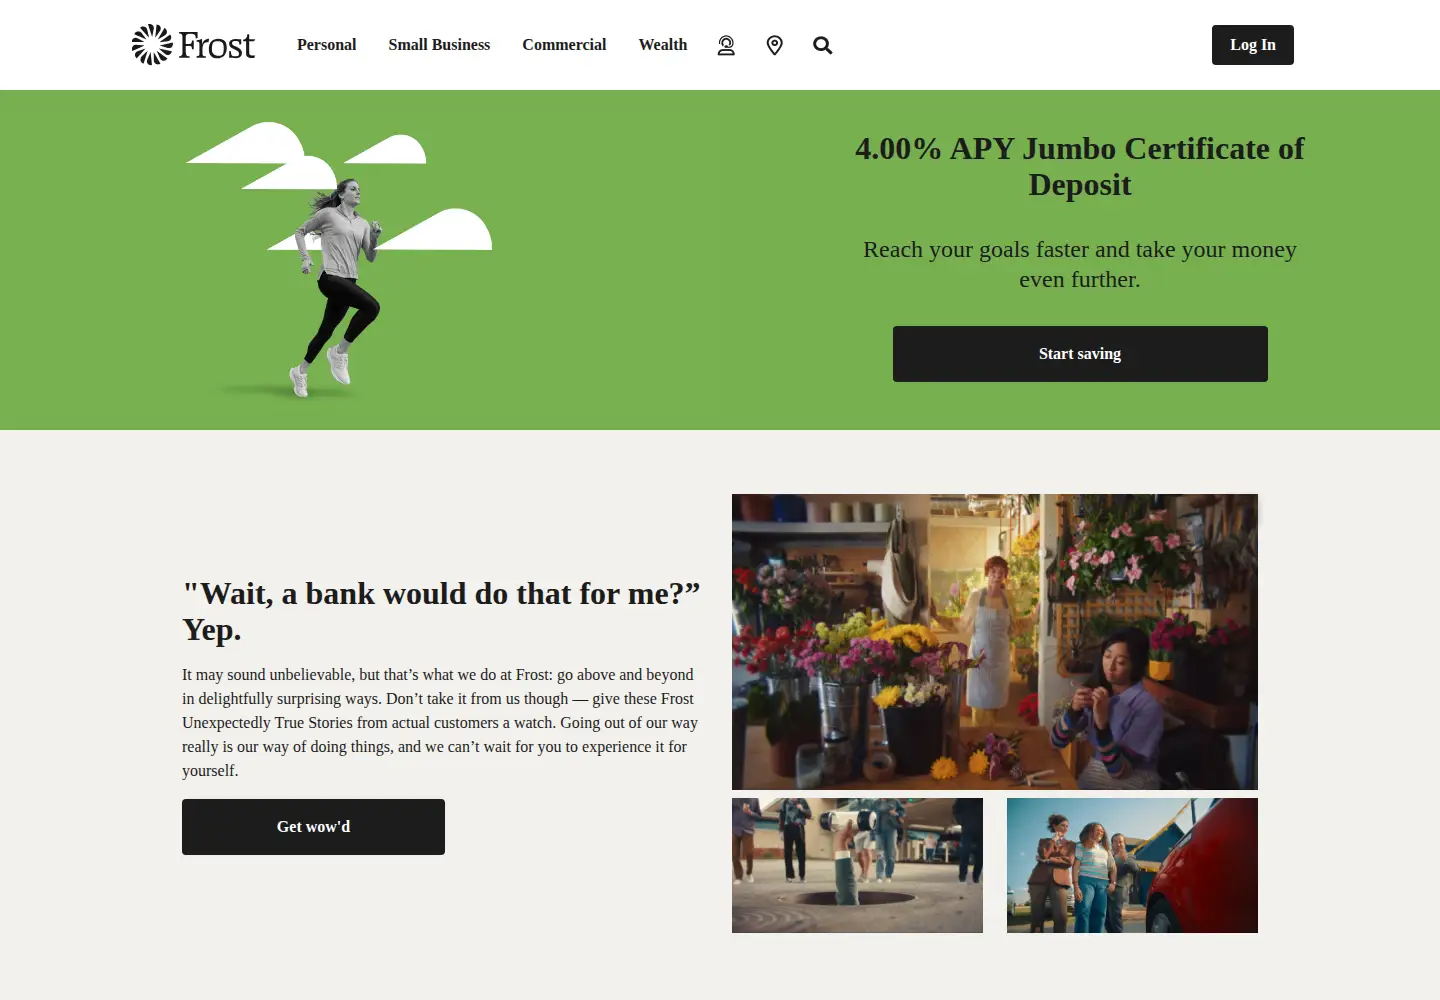The image size is (1440, 1000).
Task: Open the customer support headset icon
Action: (x=726, y=45)
